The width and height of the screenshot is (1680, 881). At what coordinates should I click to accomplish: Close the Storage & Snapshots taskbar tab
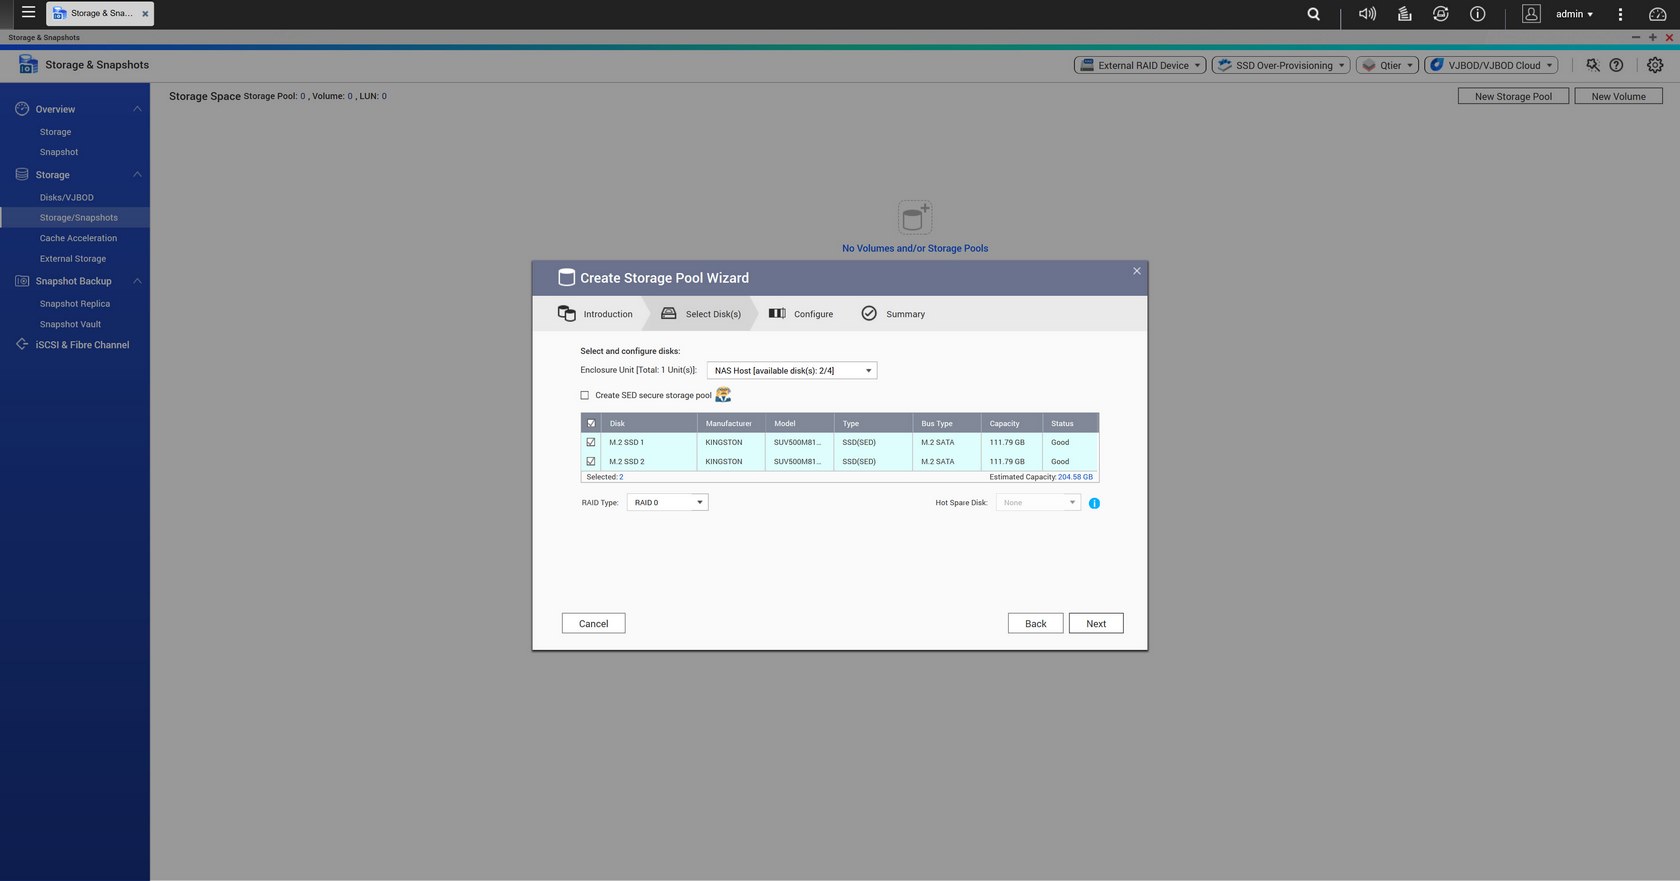click(145, 13)
